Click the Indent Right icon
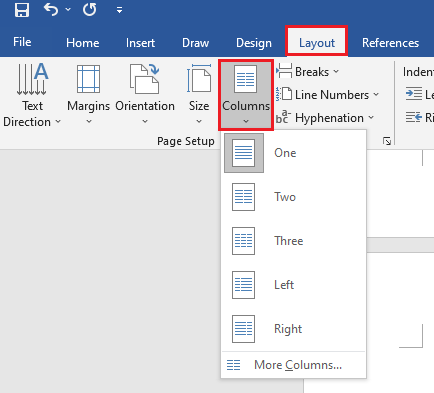This screenshot has height=393, width=434. click(414, 117)
